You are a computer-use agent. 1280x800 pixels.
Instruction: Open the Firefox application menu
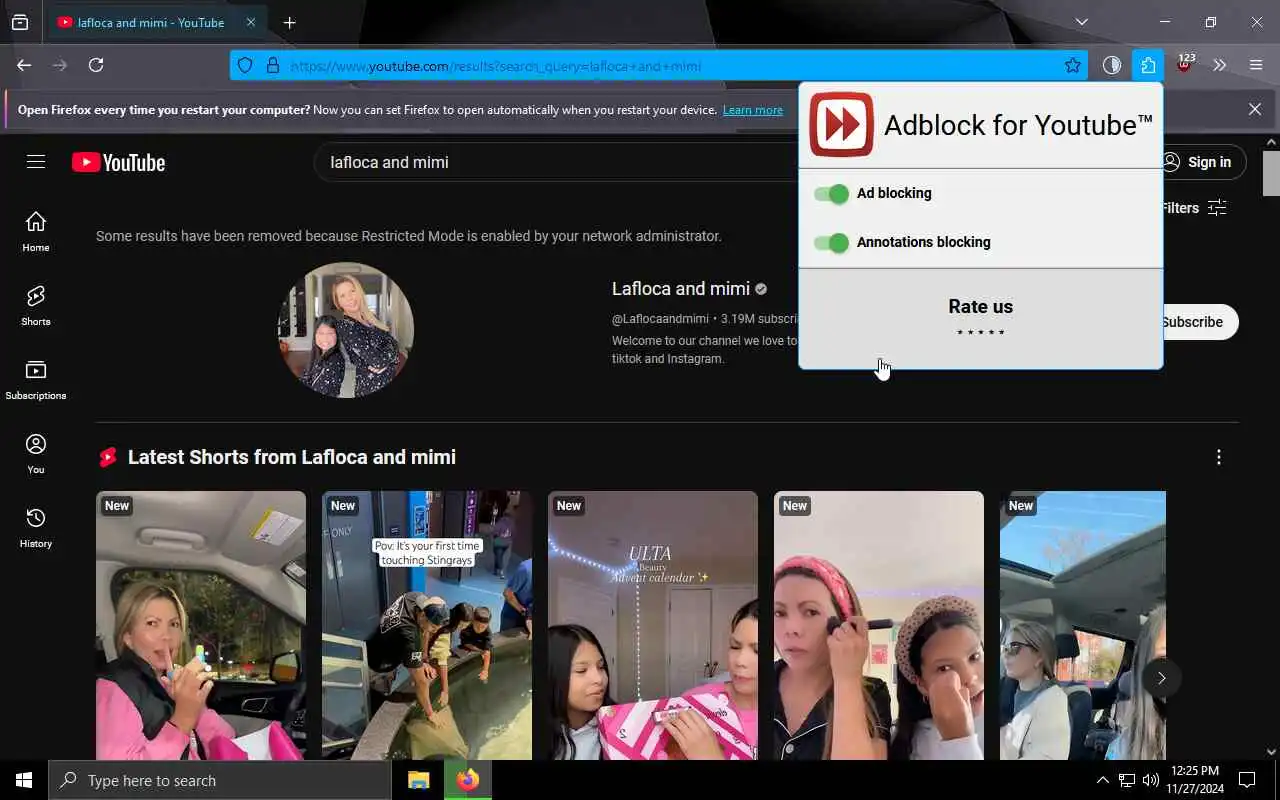pyautogui.click(x=1256, y=65)
